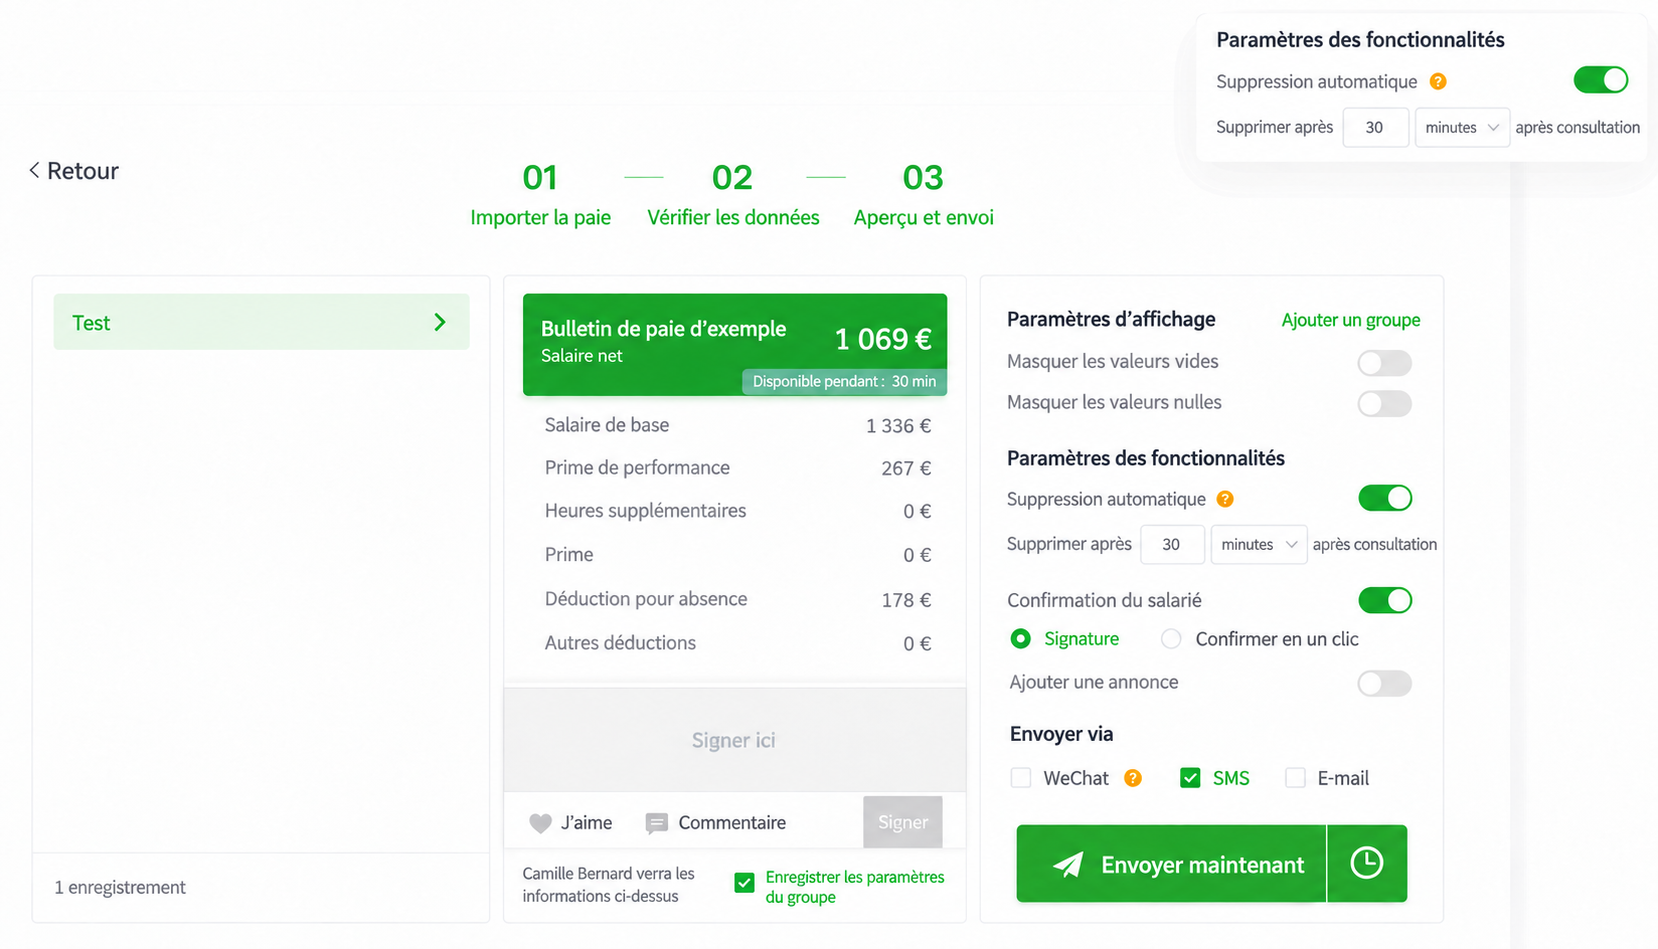The image size is (1658, 949).
Task: Go to step 02 Vérifier les données
Action: point(733,195)
